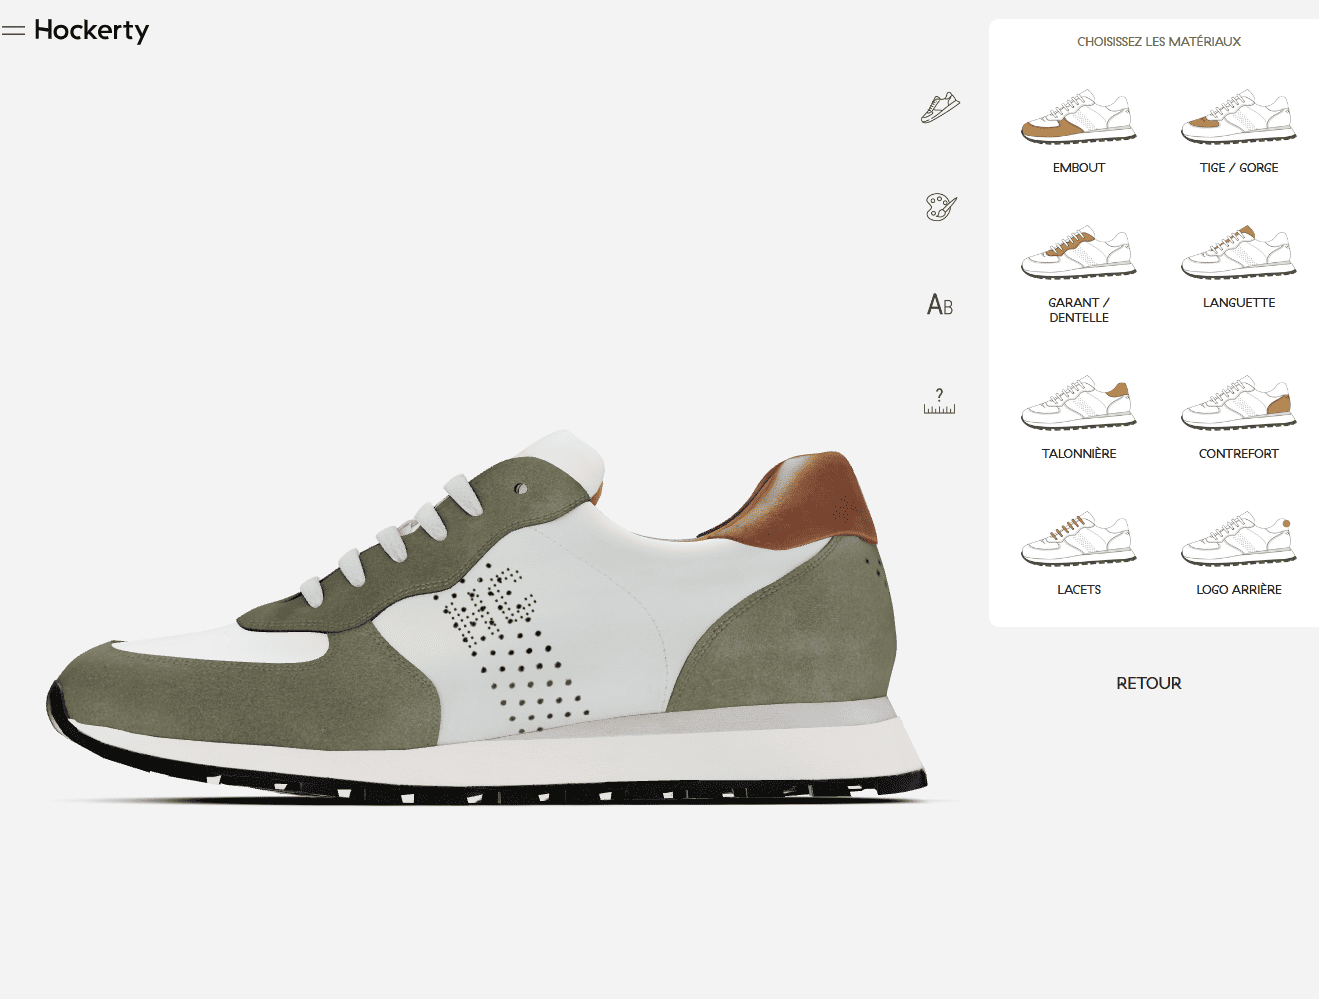1319x999 pixels.
Task: Choose the Tige / Gorge part icon
Action: 1238,118
